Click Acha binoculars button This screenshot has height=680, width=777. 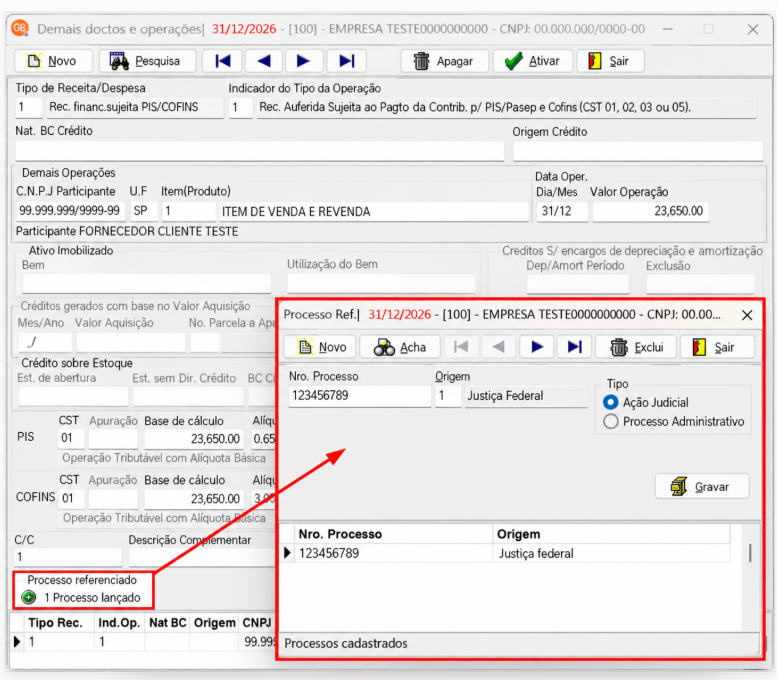tap(400, 347)
